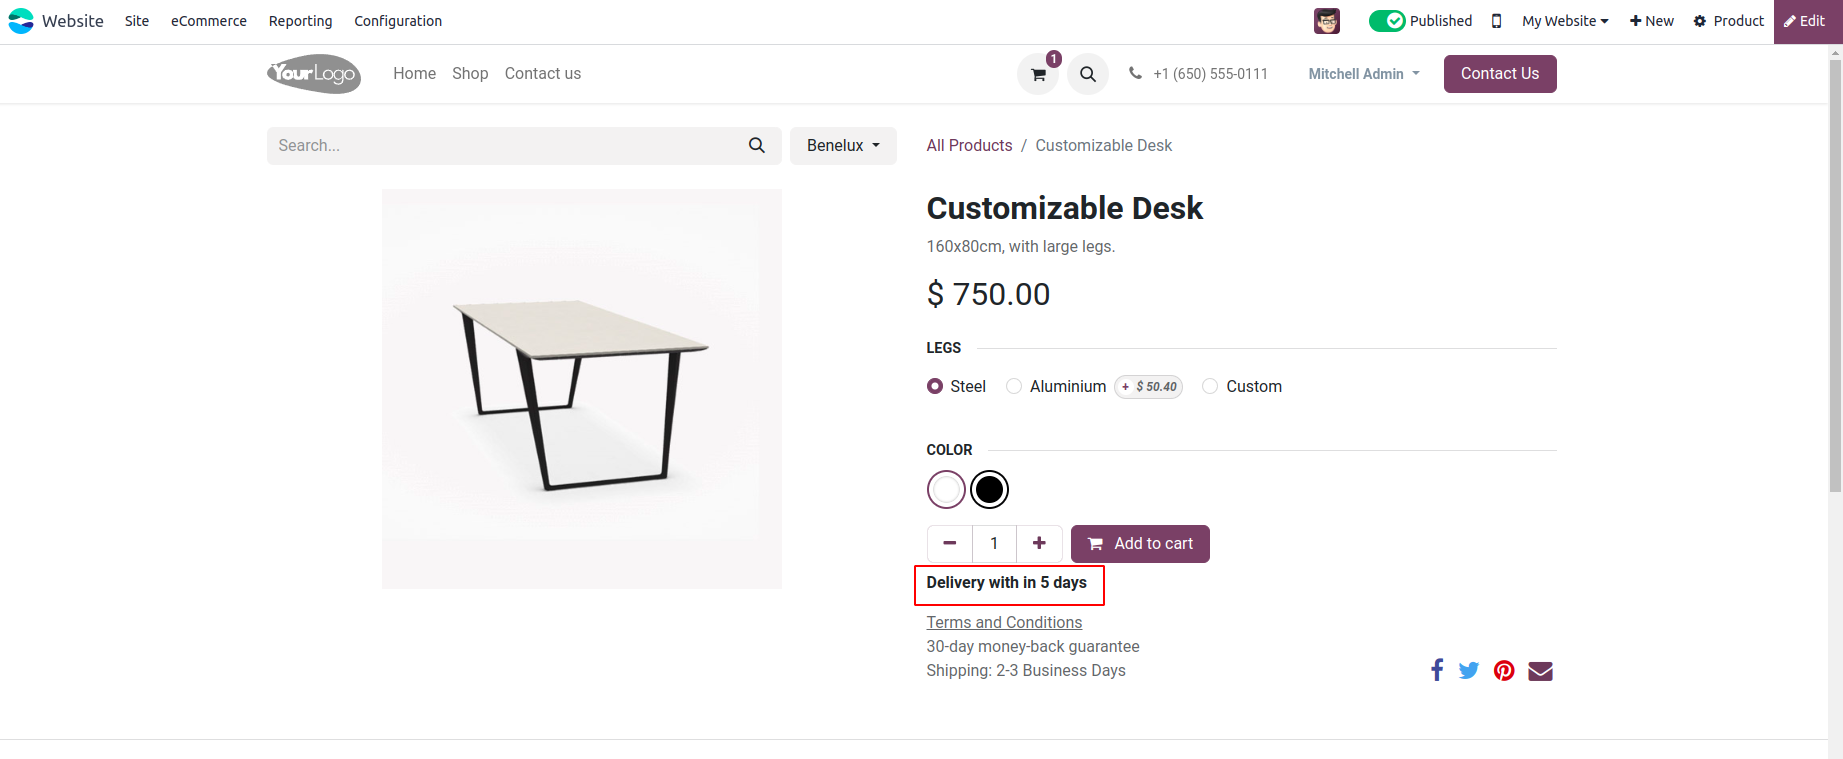Choose the Custom legs radio button
Viewport: 1843px width, 759px height.
point(1210,386)
